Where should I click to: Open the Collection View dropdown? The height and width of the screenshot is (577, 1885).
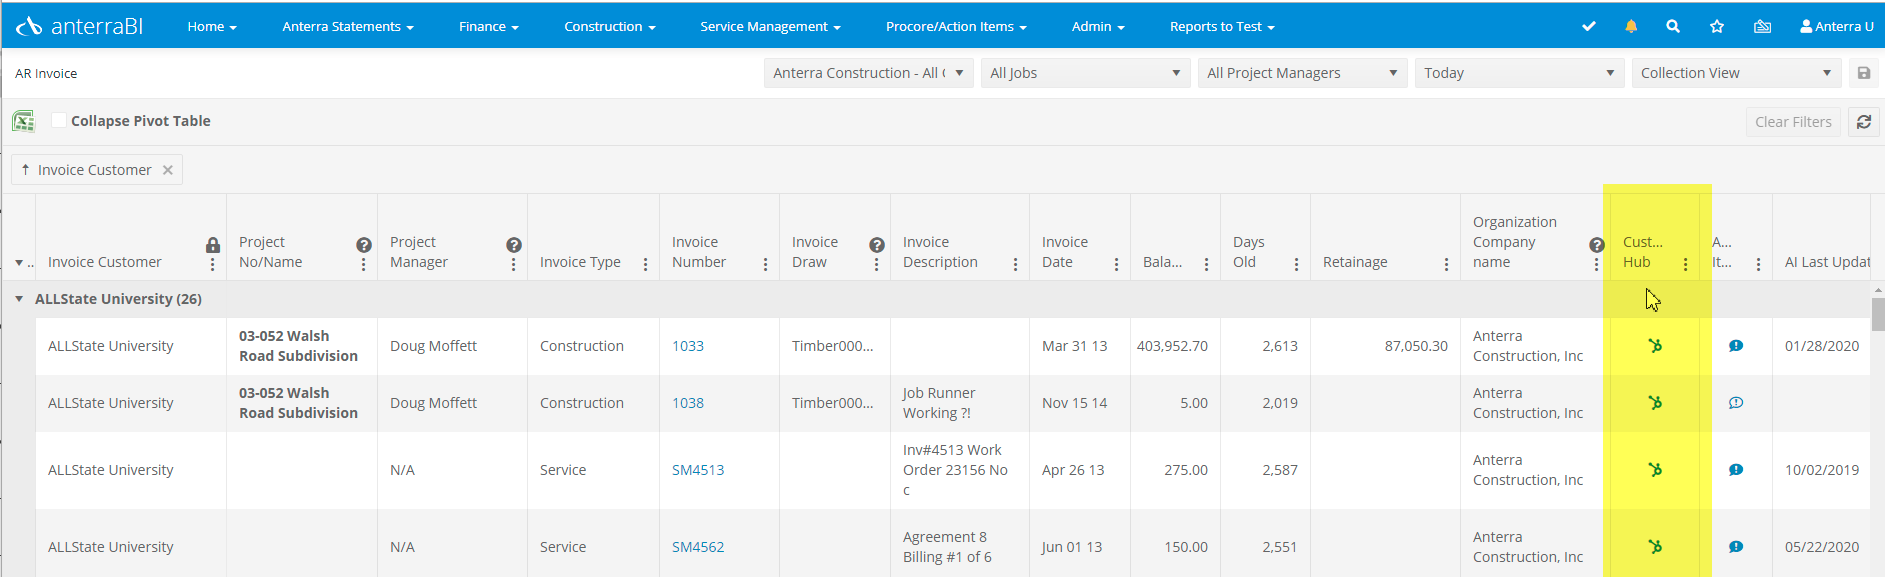coord(1737,73)
